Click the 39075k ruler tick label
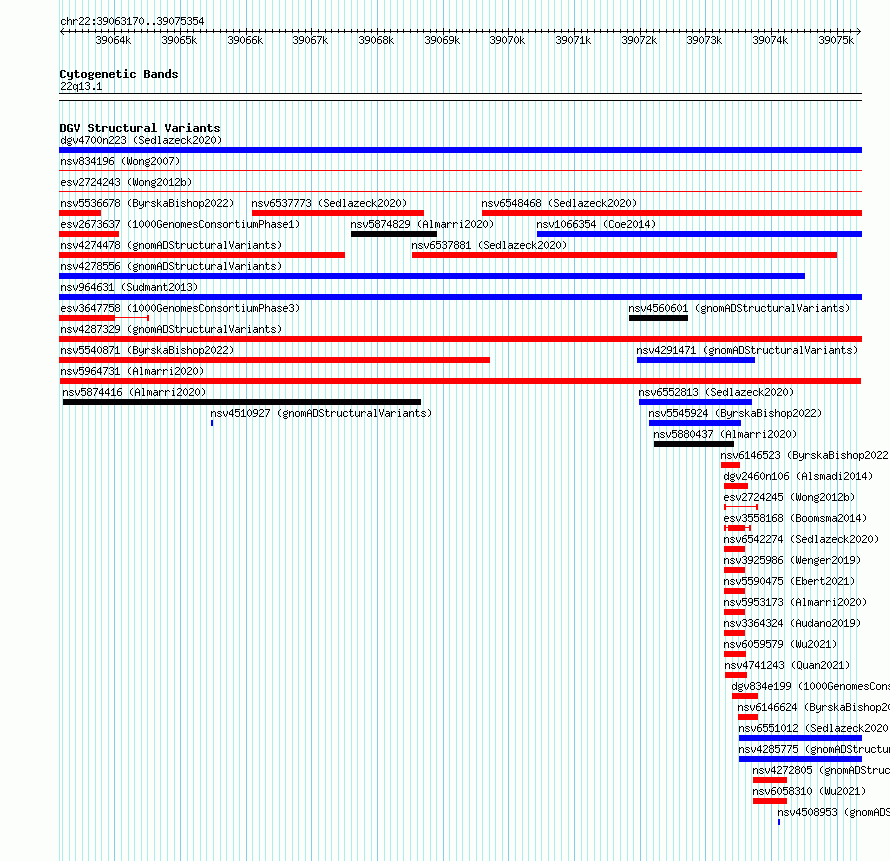 click(x=836, y=40)
